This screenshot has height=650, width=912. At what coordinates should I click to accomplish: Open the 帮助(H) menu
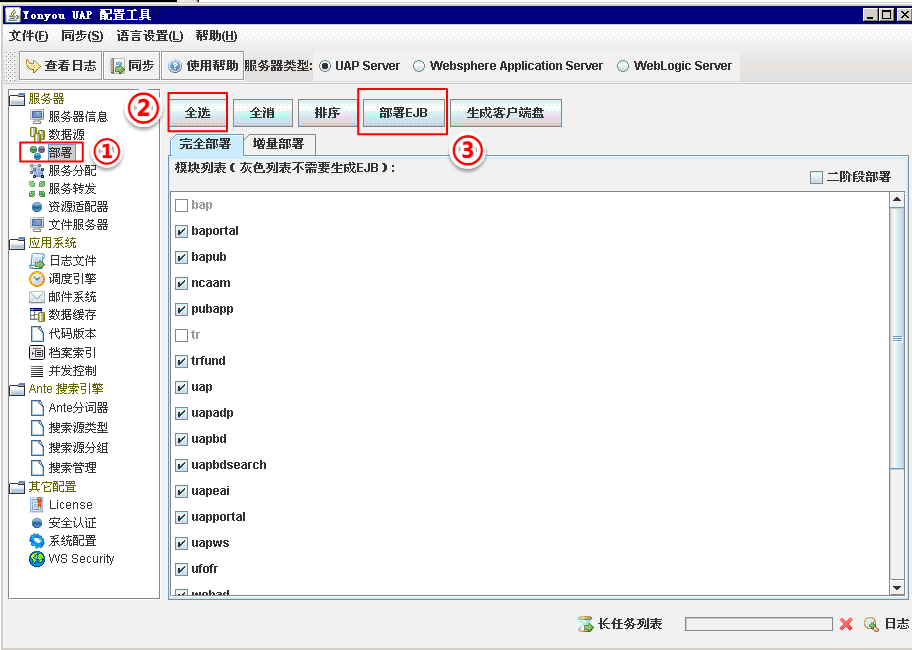coord(216,36)
